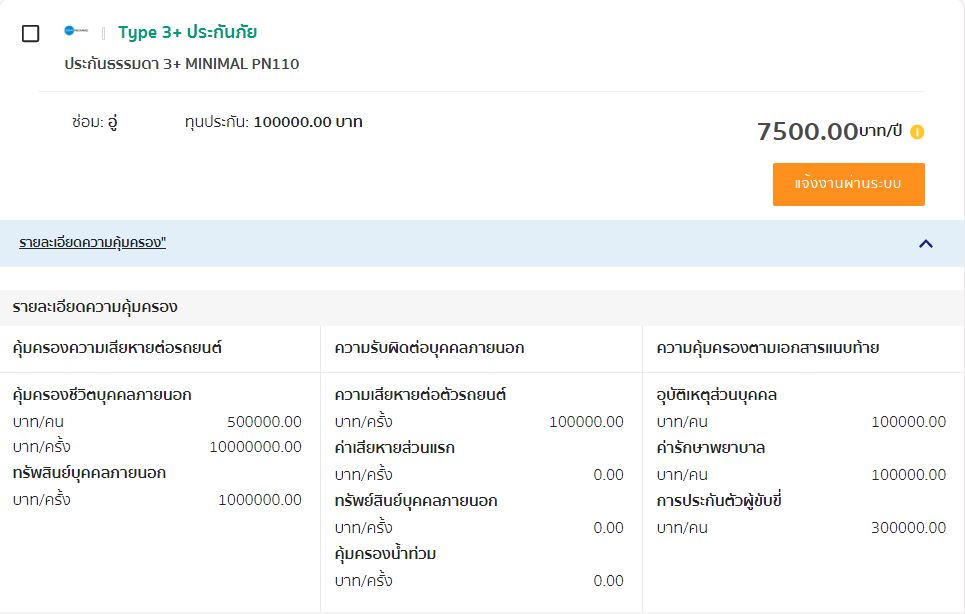This screenshot has width=965, height=614.
Task: Click the อุบัติเหตุส่วนบุคคล personal accident label
Action: (716, 395)
